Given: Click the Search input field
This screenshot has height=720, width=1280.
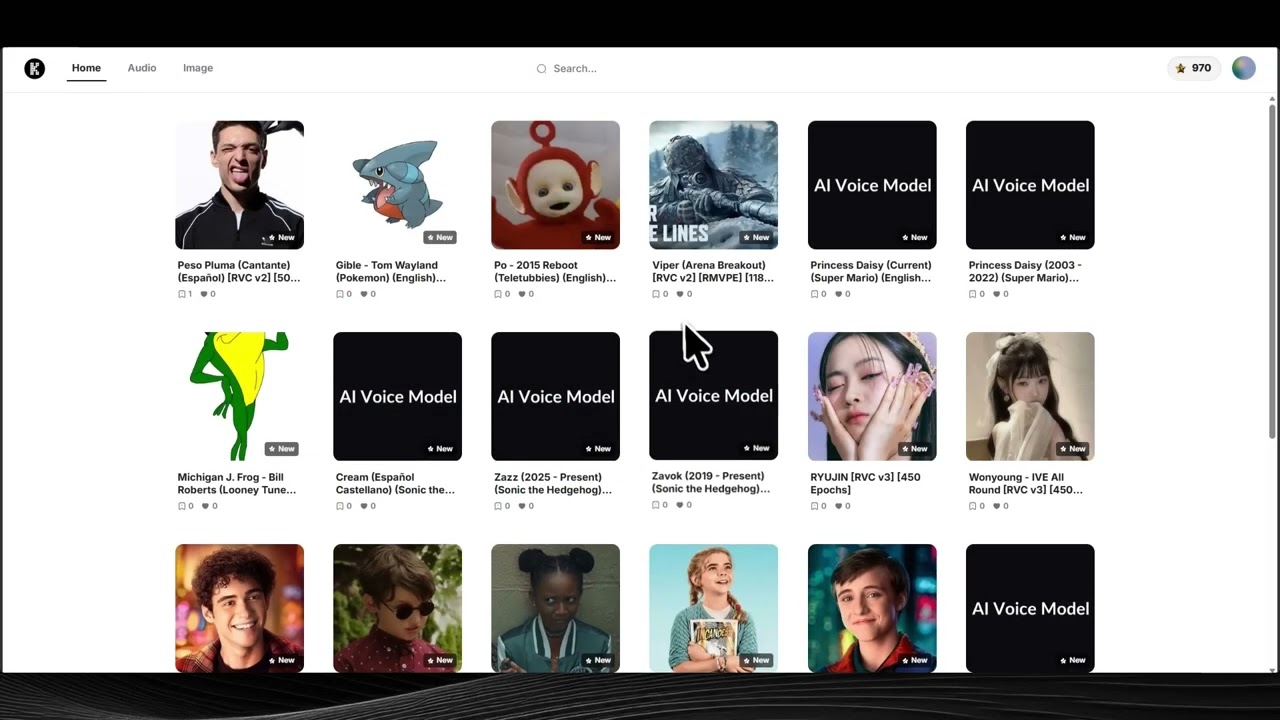Looking at the screenshot, I should tap(640, 69).
